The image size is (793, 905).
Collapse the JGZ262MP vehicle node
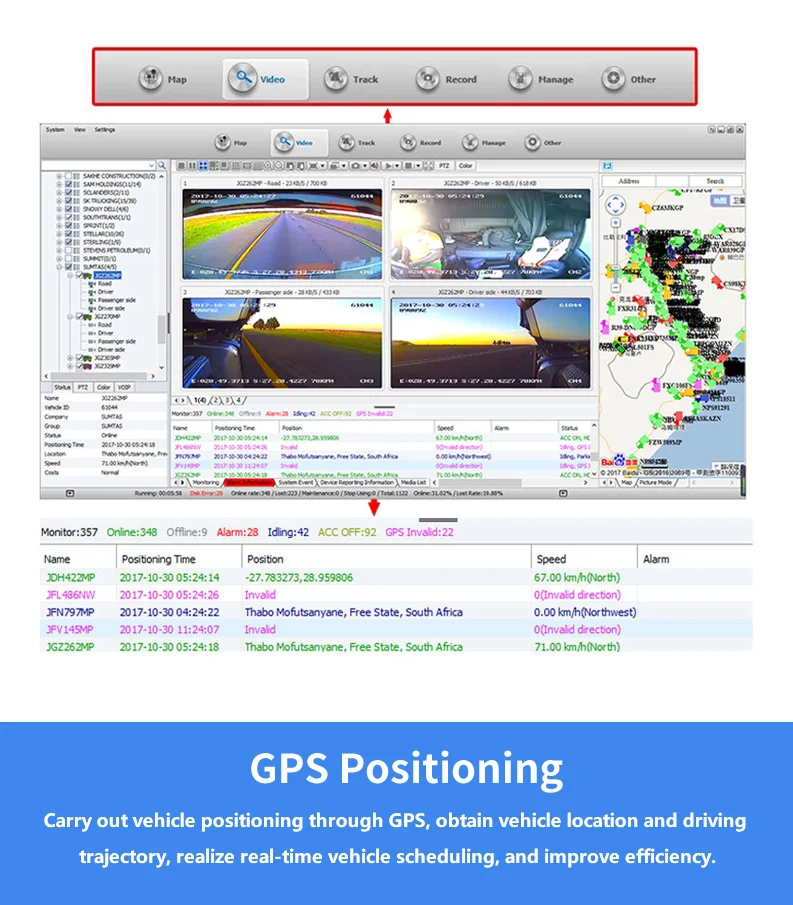pyautogui.click(x=70, y=275)
